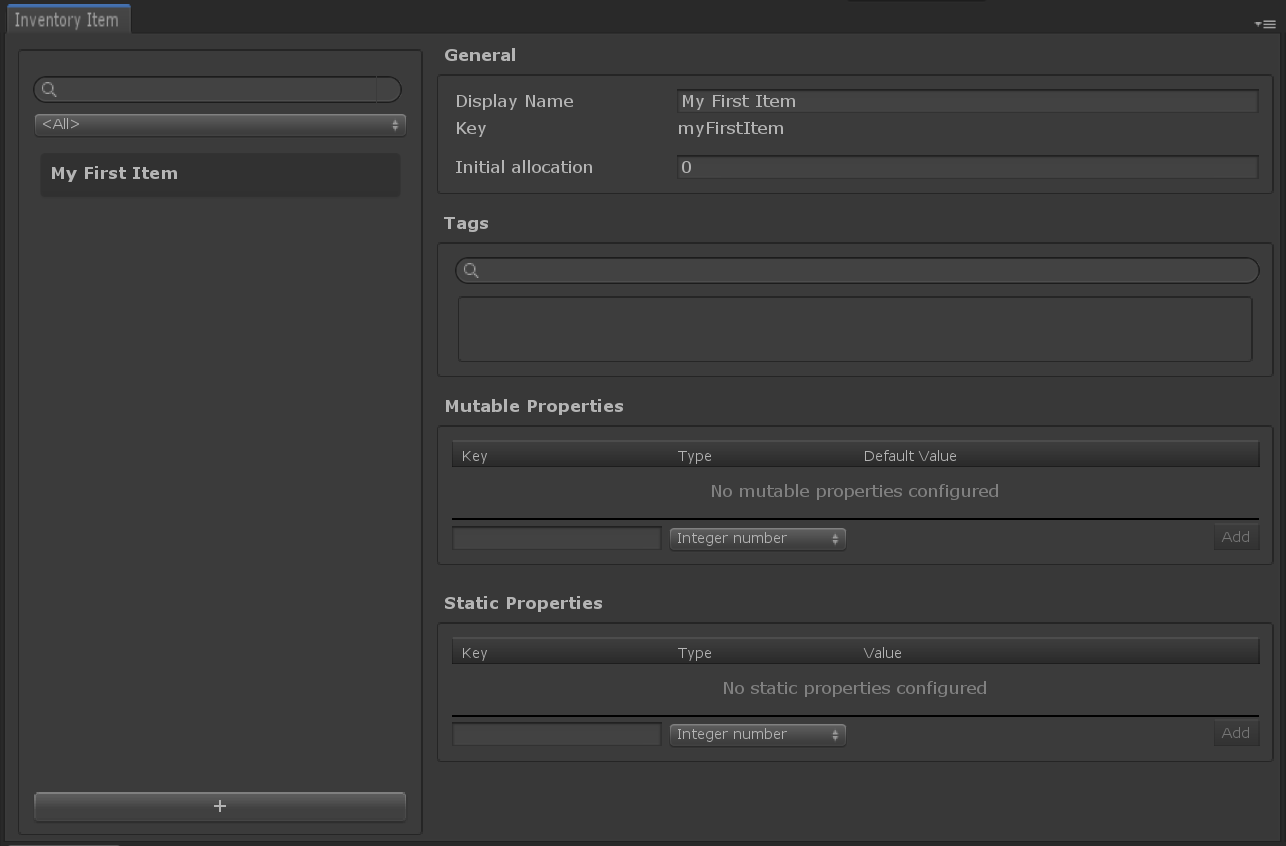
Task: Click the Initial allocation label
Action: point(524,167)
